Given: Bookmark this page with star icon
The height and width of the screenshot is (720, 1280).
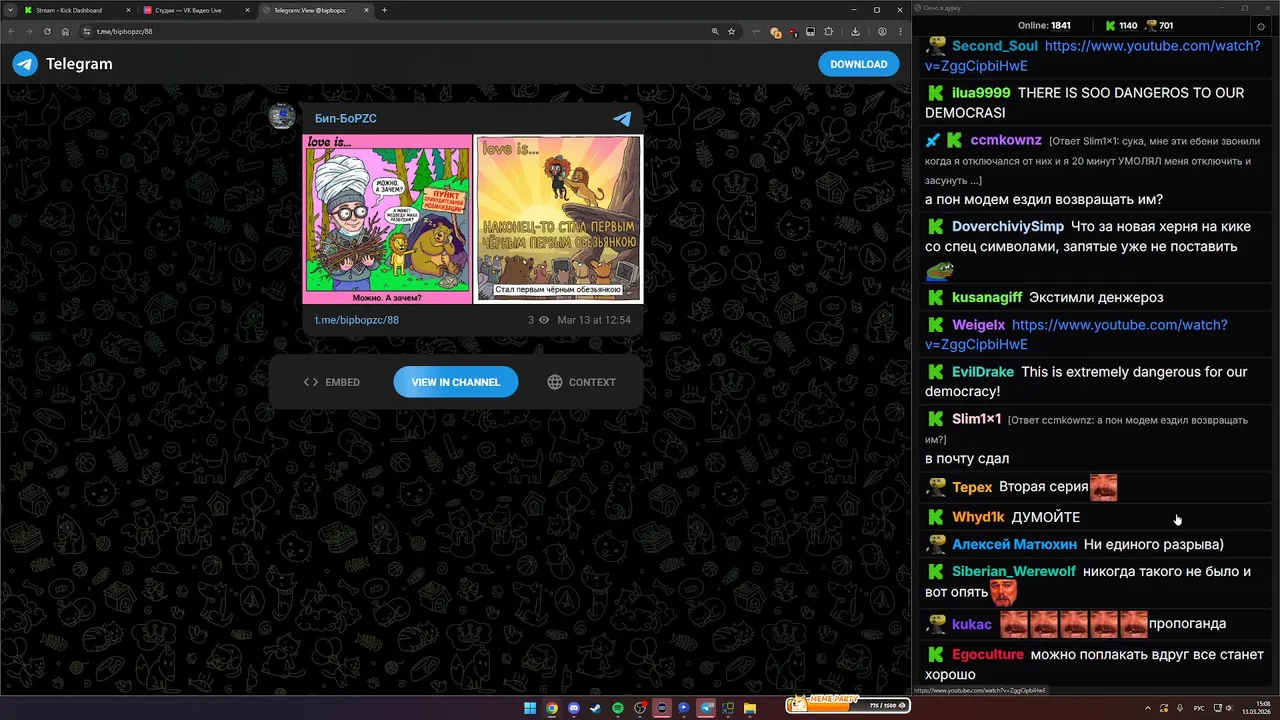Looking at the screenshot, I should pos(731,32).
